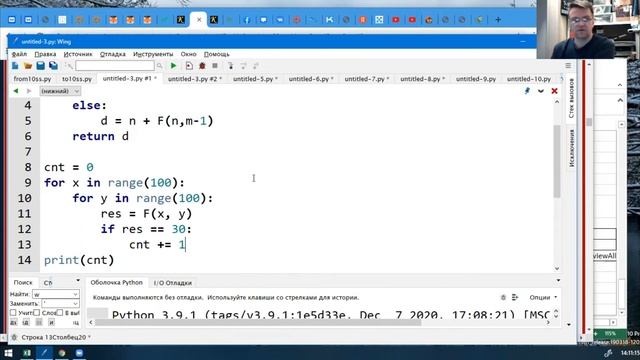Image resolution: width=640 pixels, height=360 pixels.
Task: Open the Помощь menu
Action: pos(217,54)
